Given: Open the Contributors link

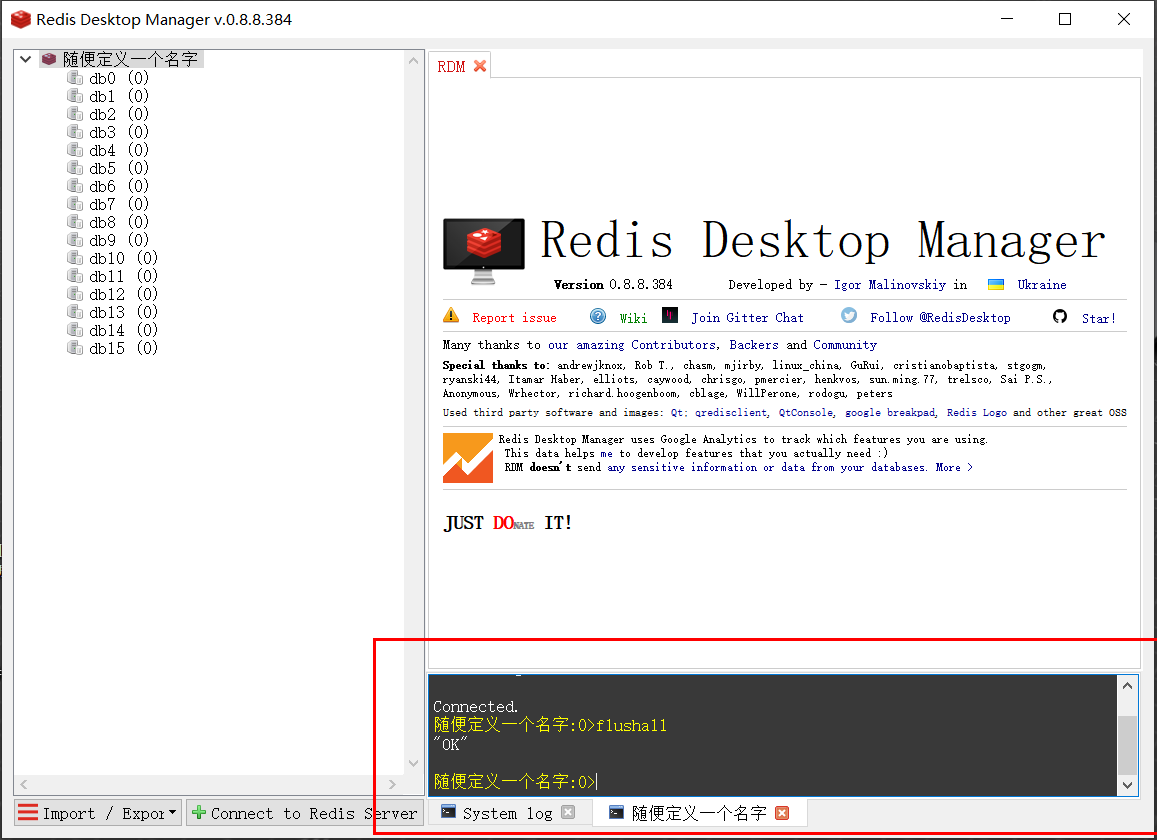Looking at the screenshot, I should click(673, 345).
